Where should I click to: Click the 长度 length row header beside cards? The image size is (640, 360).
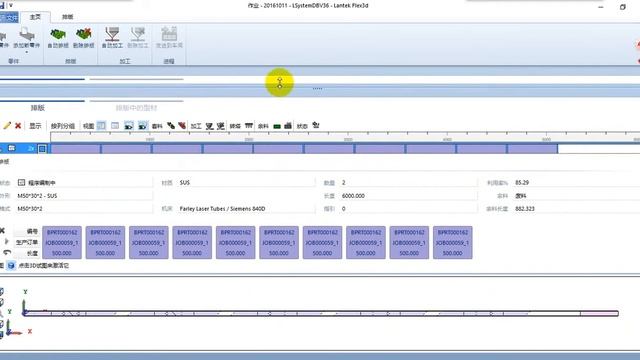[27, 253]
